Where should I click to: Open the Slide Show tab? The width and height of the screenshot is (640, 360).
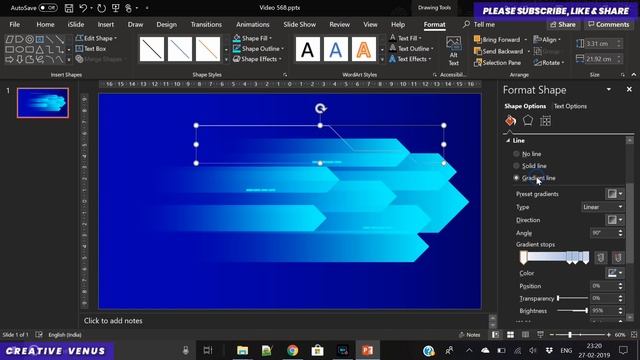pyautogui.click(x=300, y=24)
